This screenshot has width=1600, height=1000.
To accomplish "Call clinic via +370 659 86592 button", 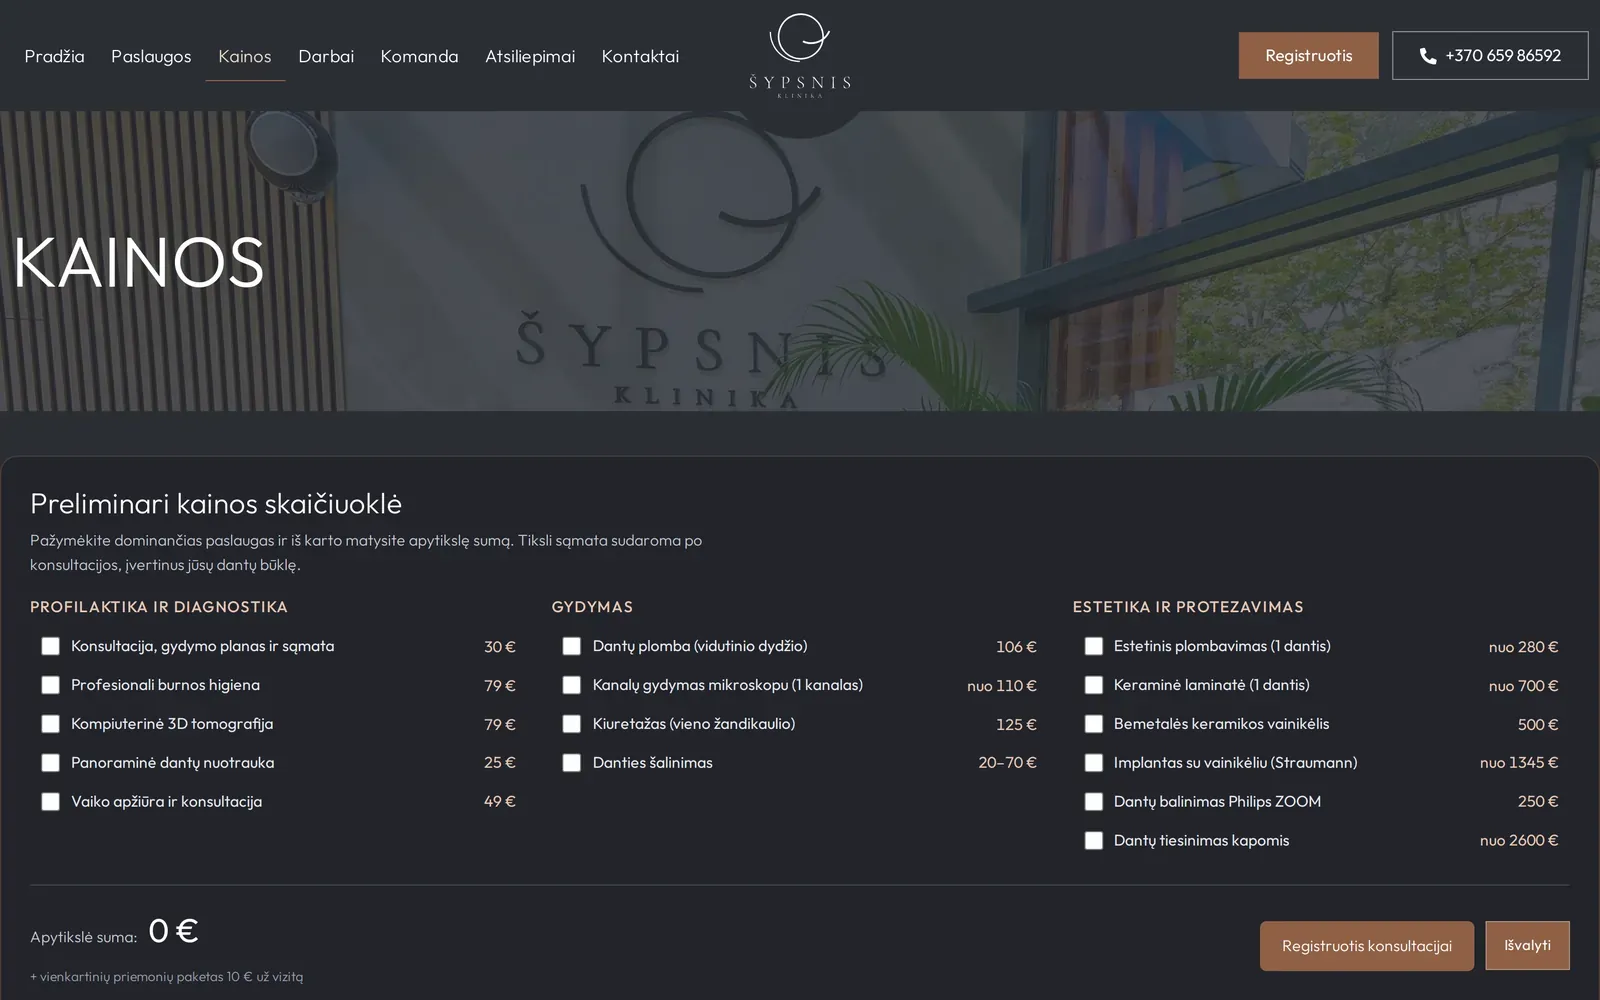I will click(x=1490, y=55).
